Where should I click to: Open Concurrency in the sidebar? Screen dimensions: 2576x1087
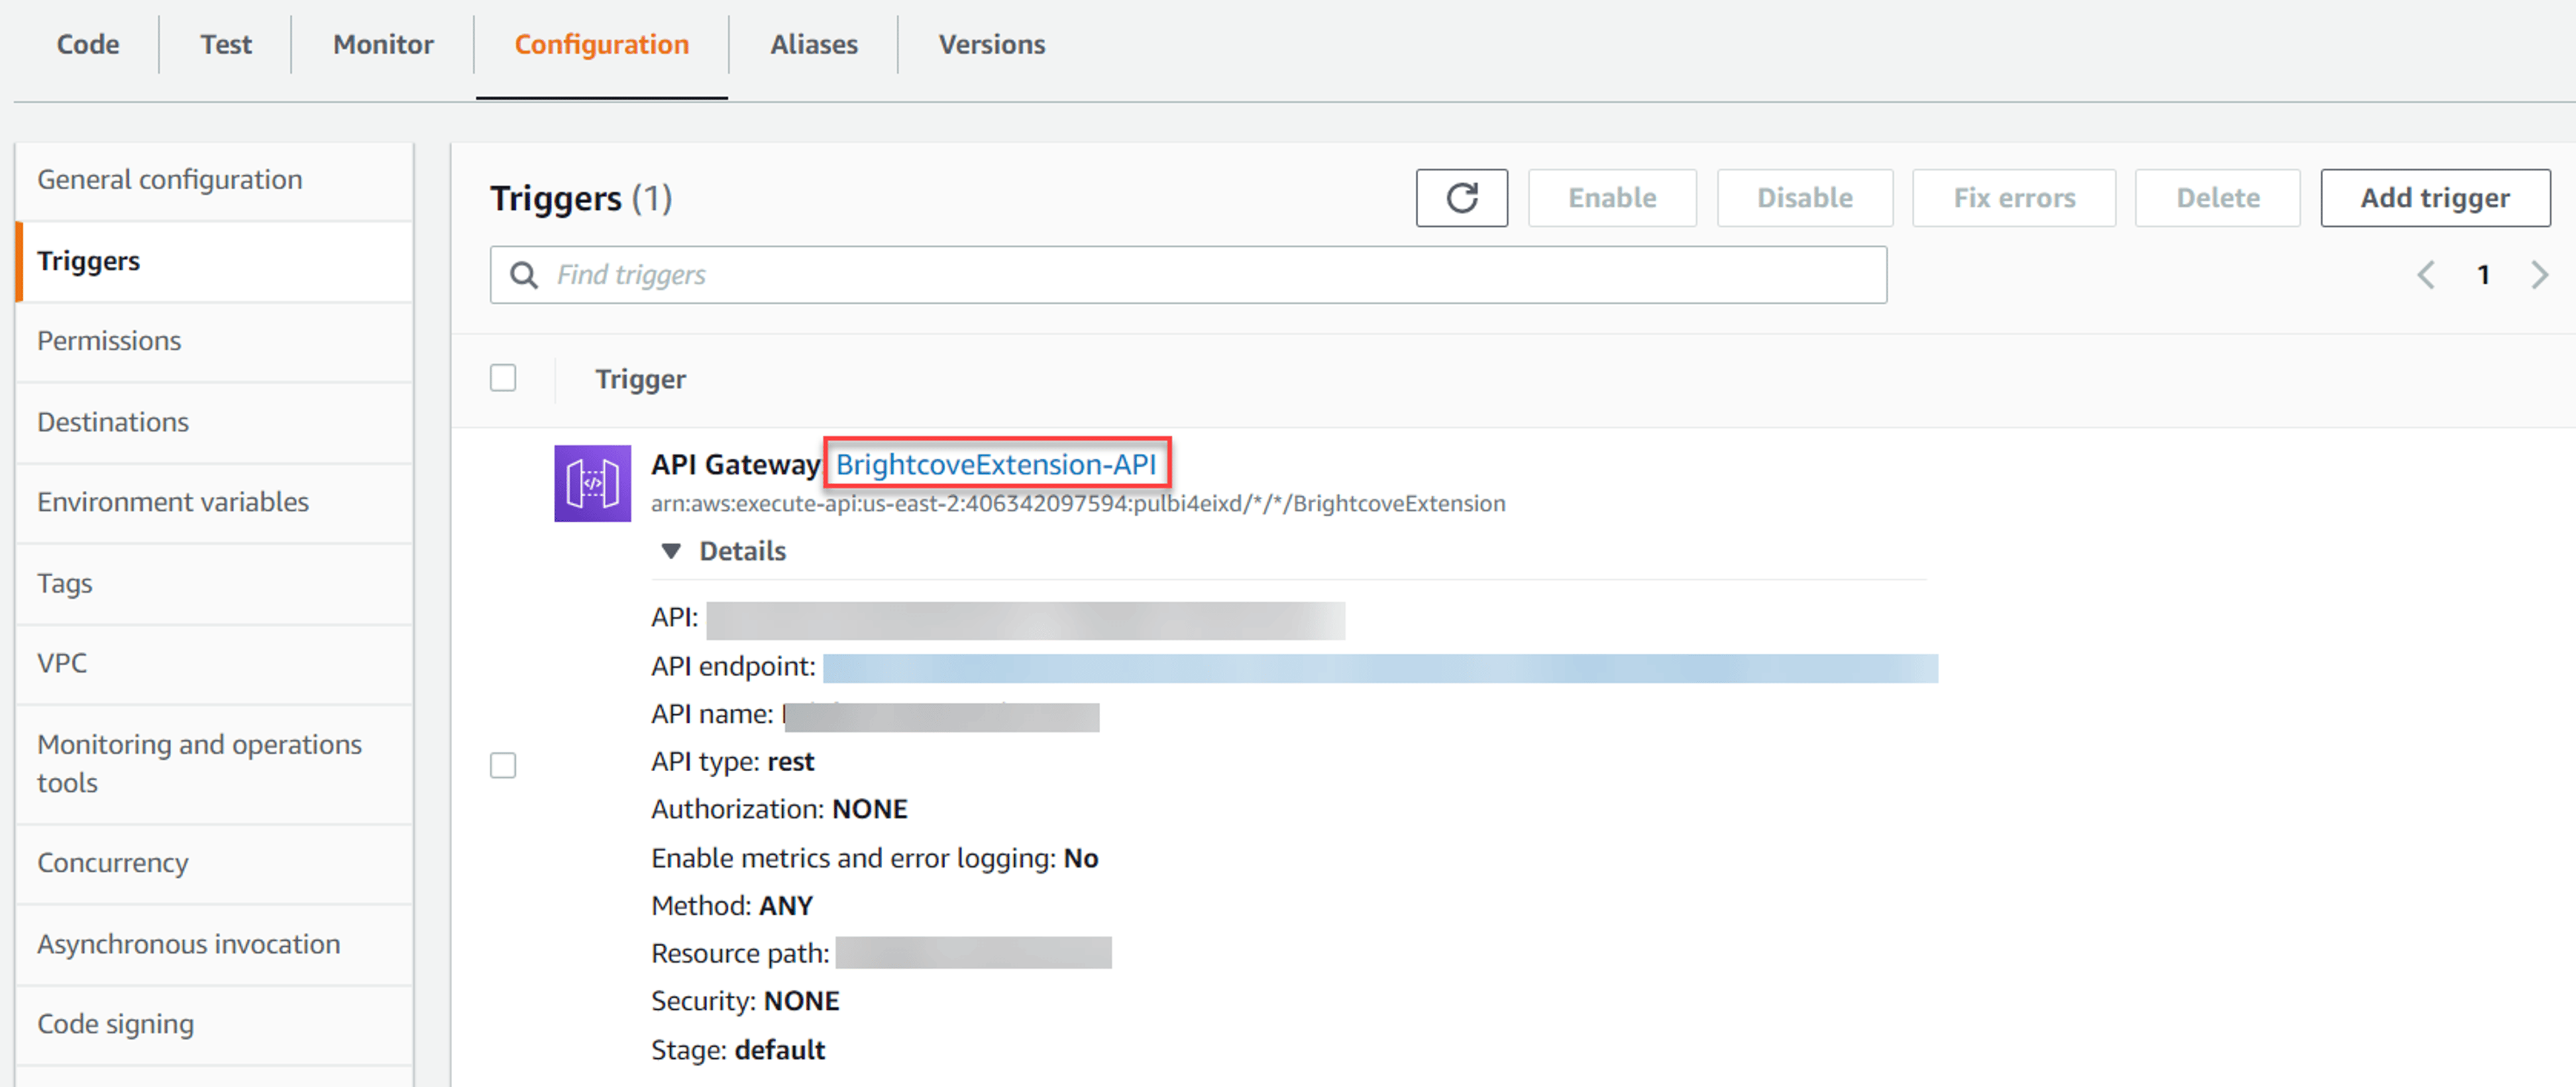coord(215,863)
